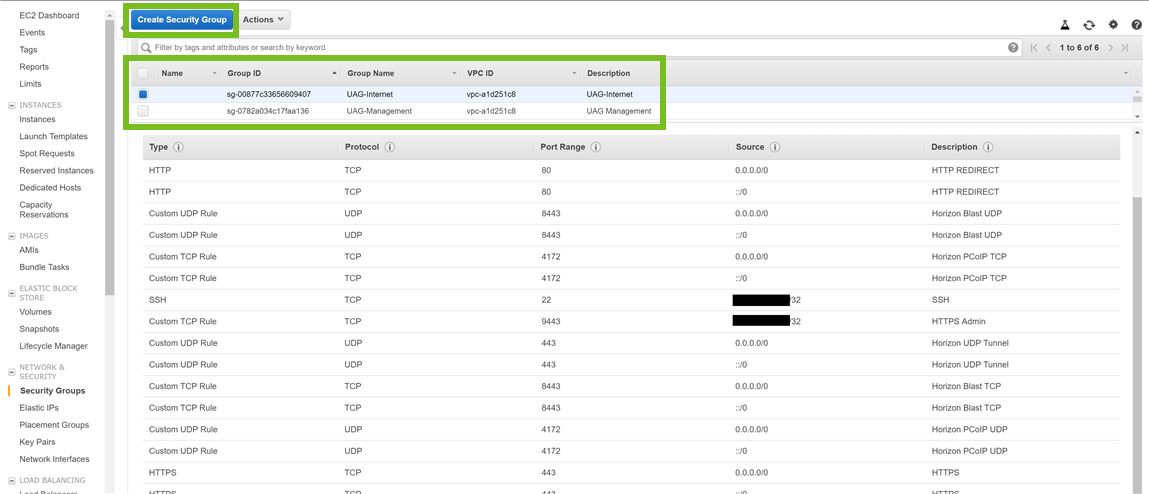Screen dimensions: 1149x494
Task: Open Reserved Instances
Action: point(56,171)
